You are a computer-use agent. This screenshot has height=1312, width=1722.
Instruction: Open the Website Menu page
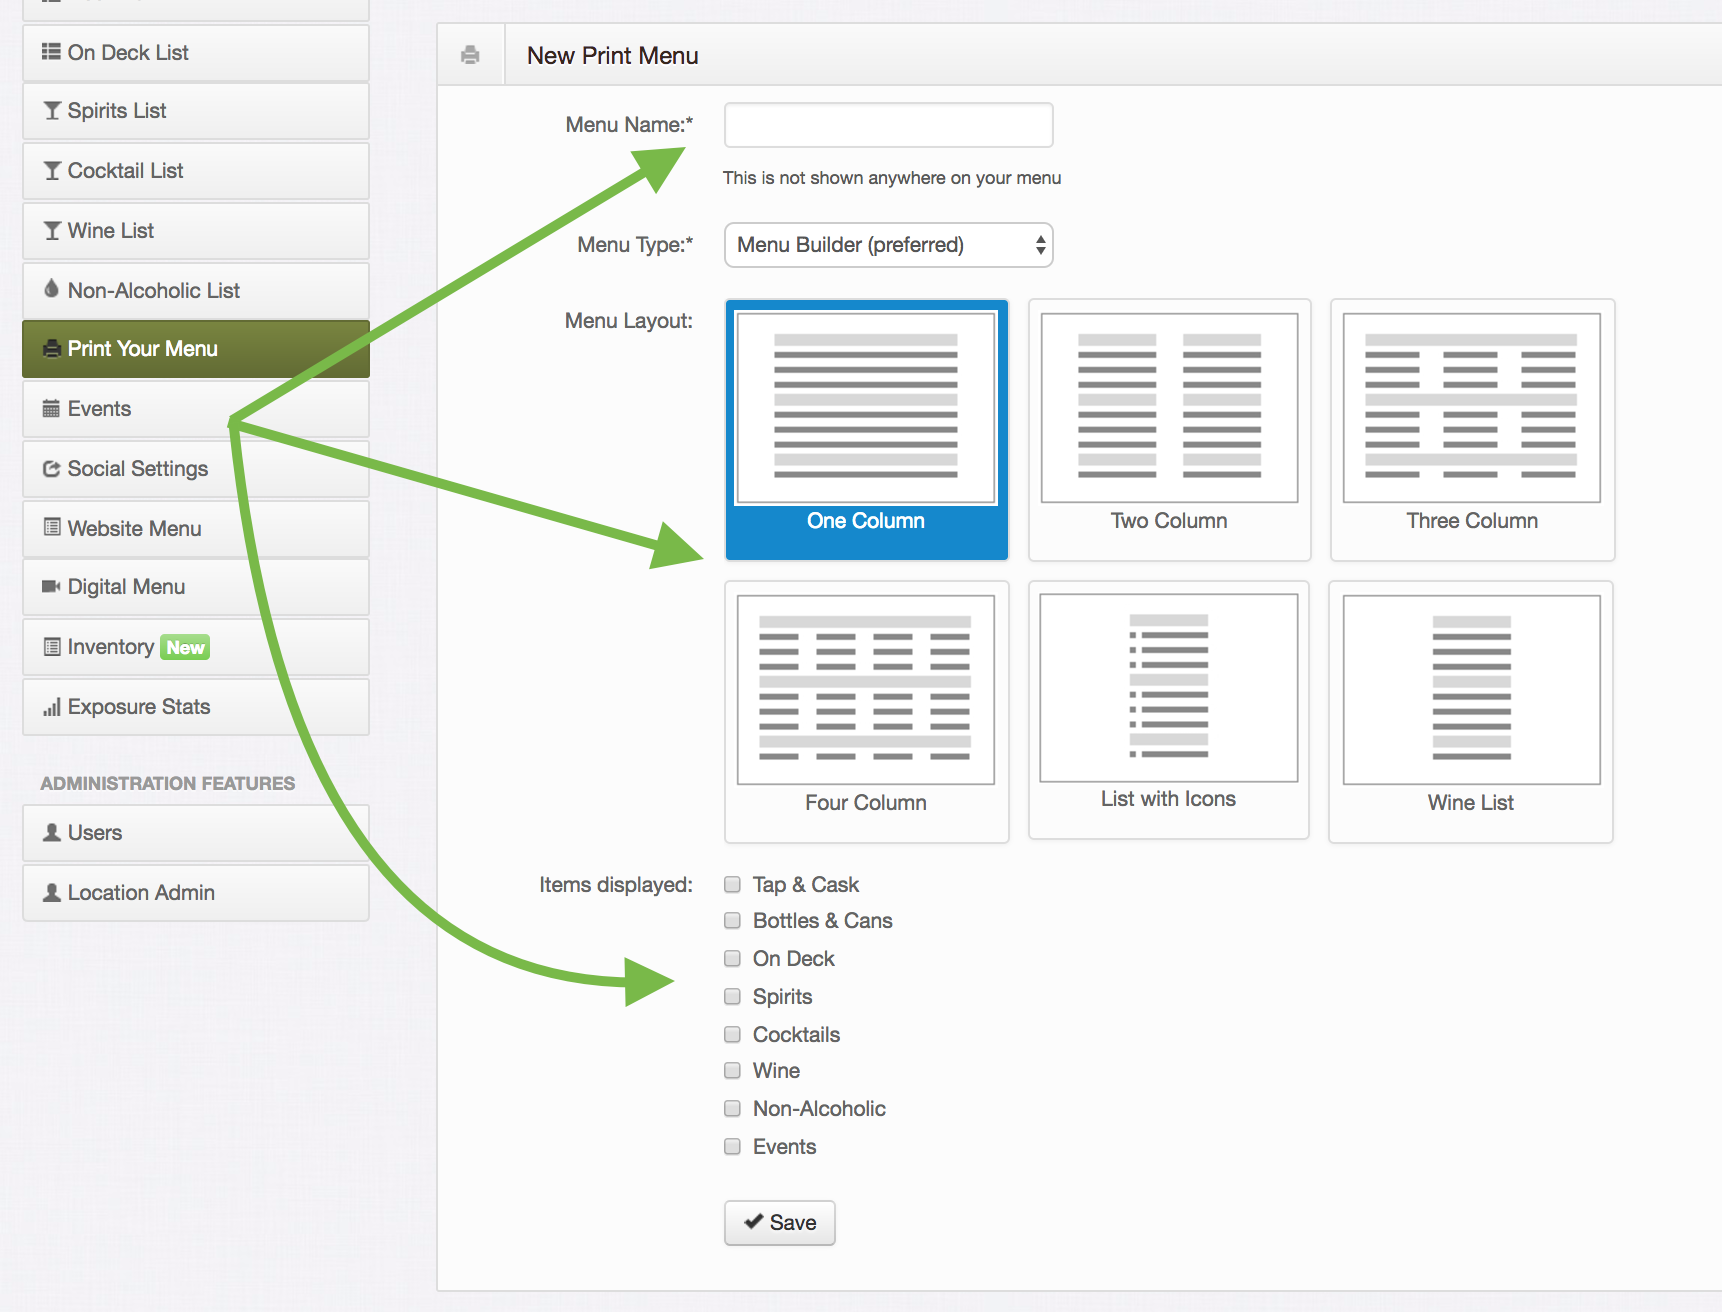point(196,529)
